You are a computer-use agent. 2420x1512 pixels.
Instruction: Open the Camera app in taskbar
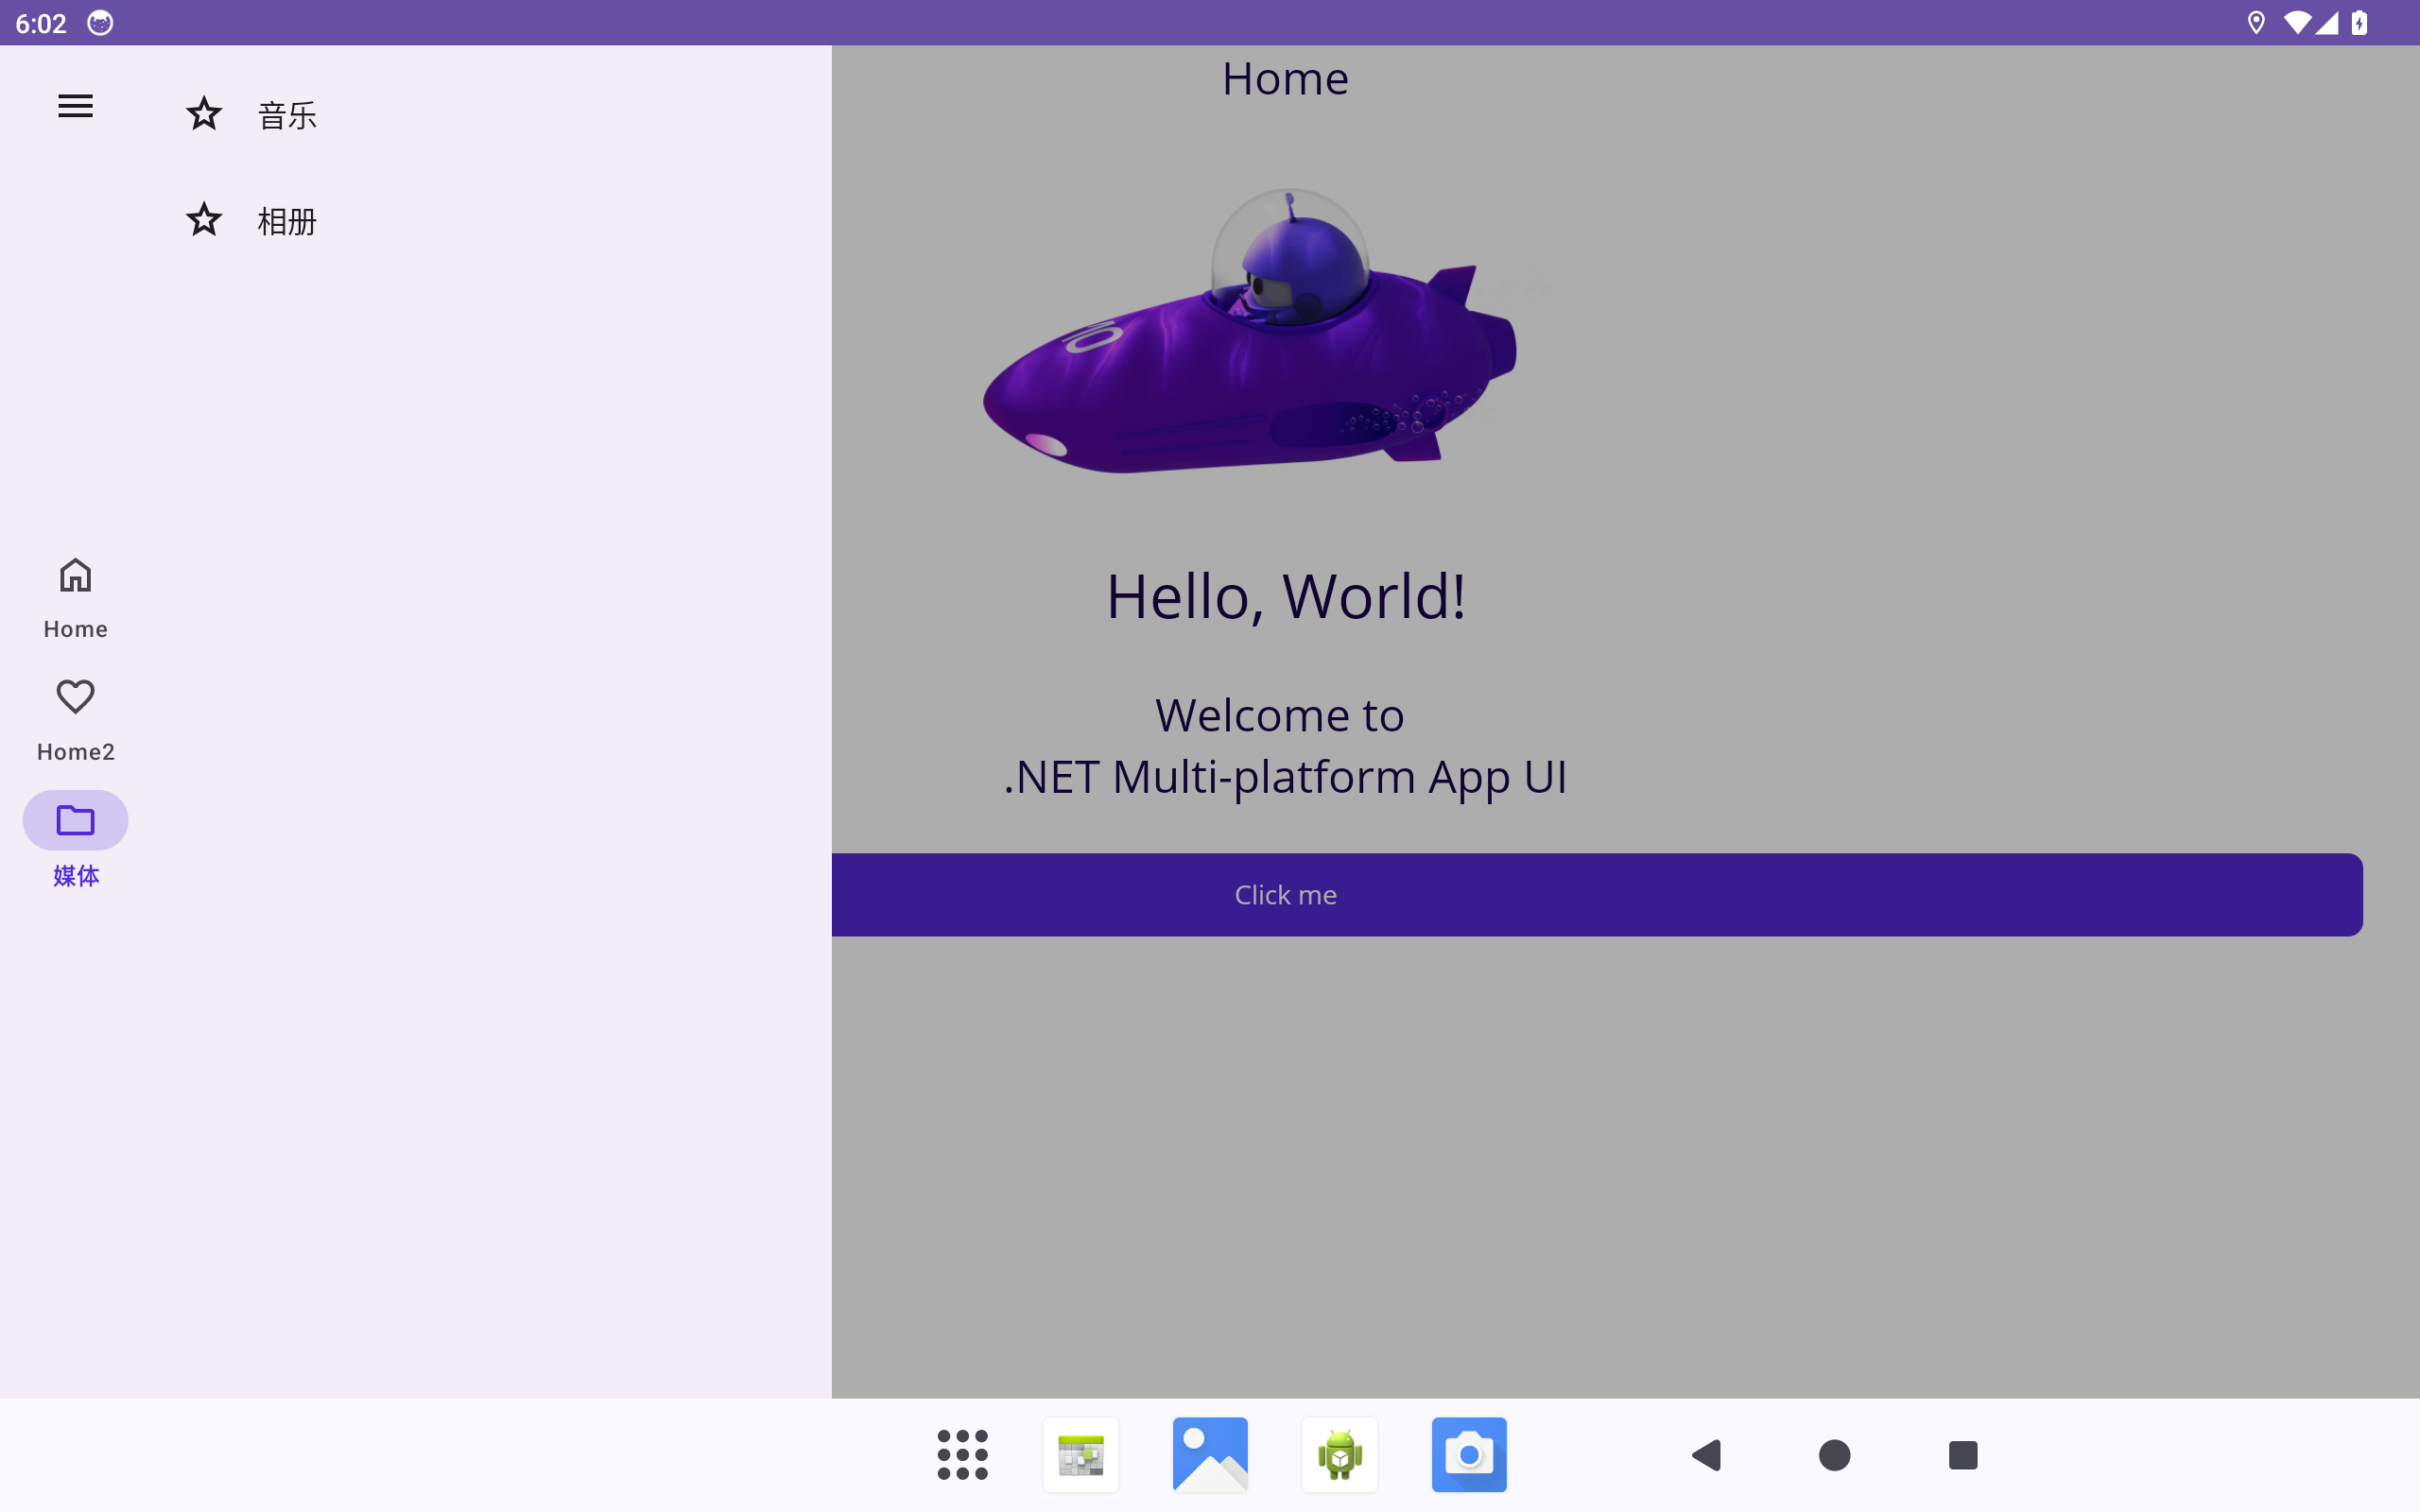tap(1469, 1454)
